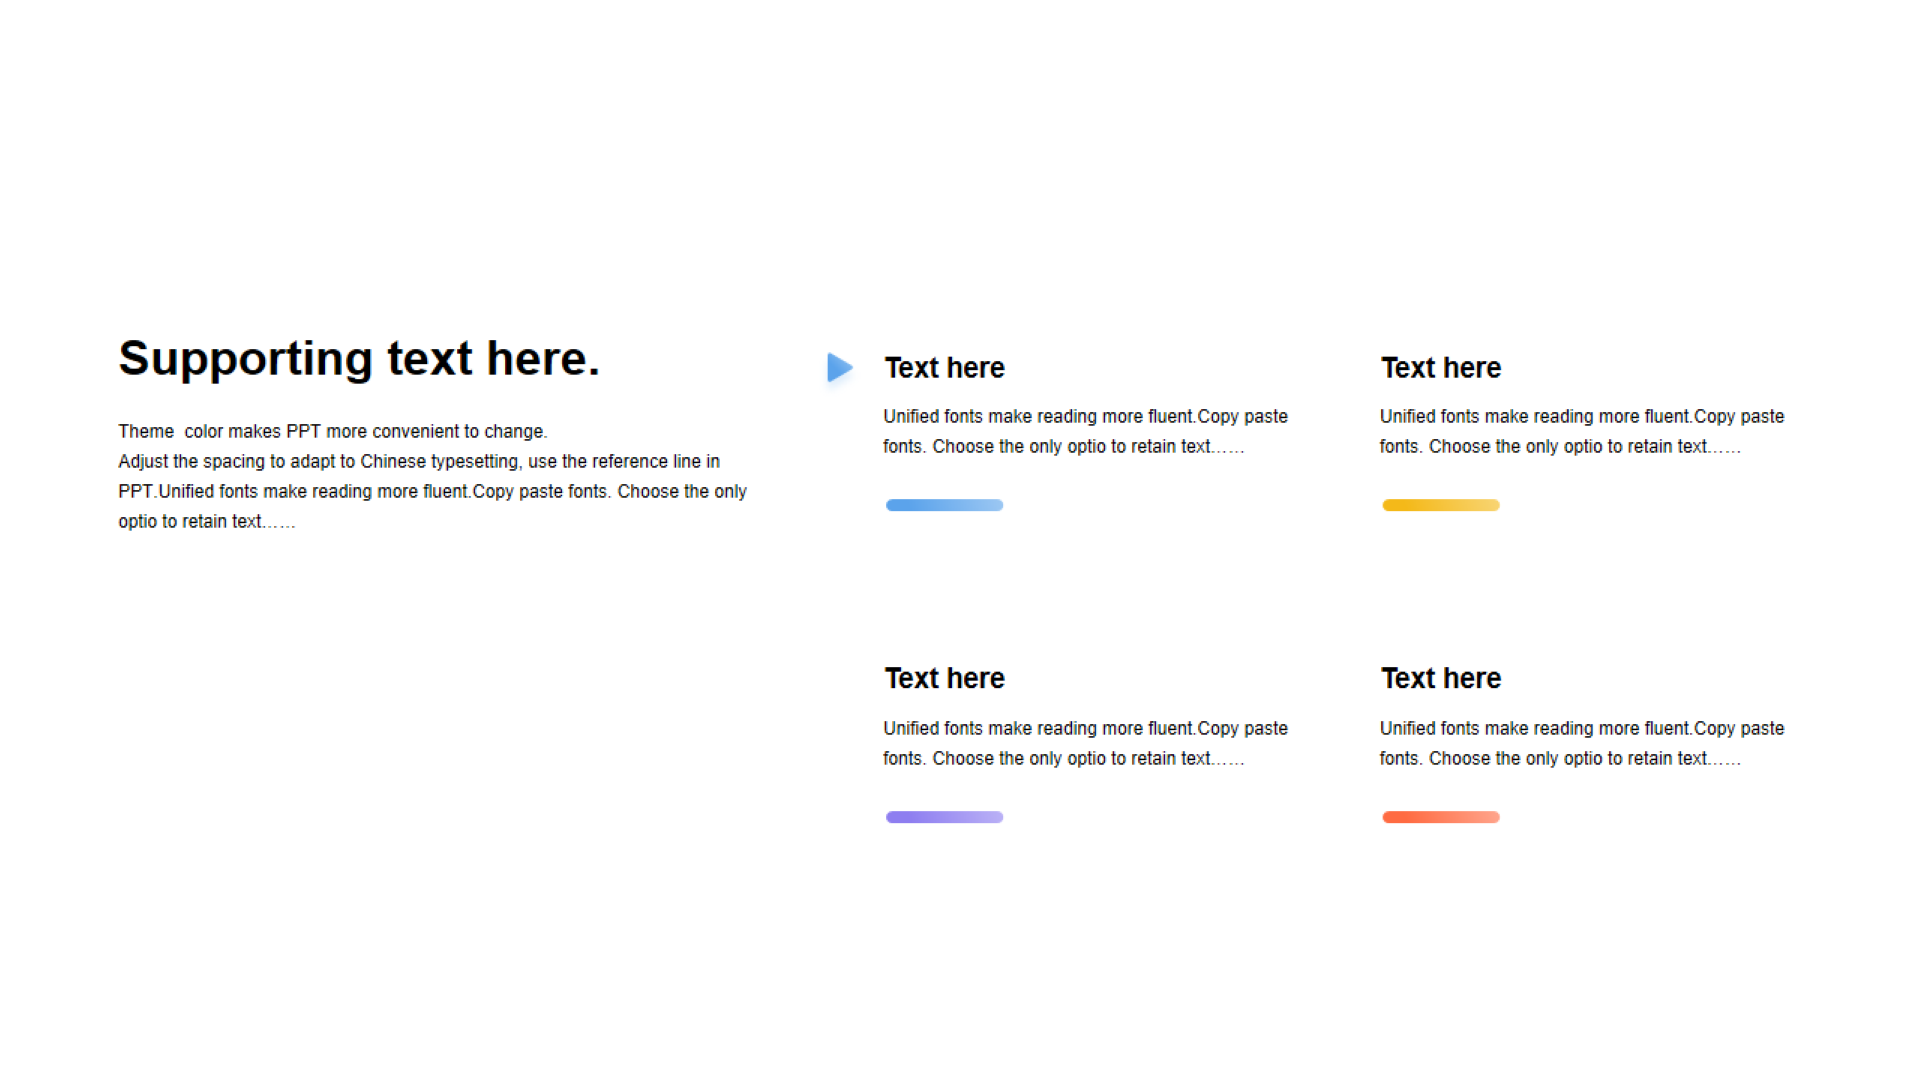Click description text above the purple bar
The height and width of the screenshot is (1080, 1920).
pos(1085,743)
